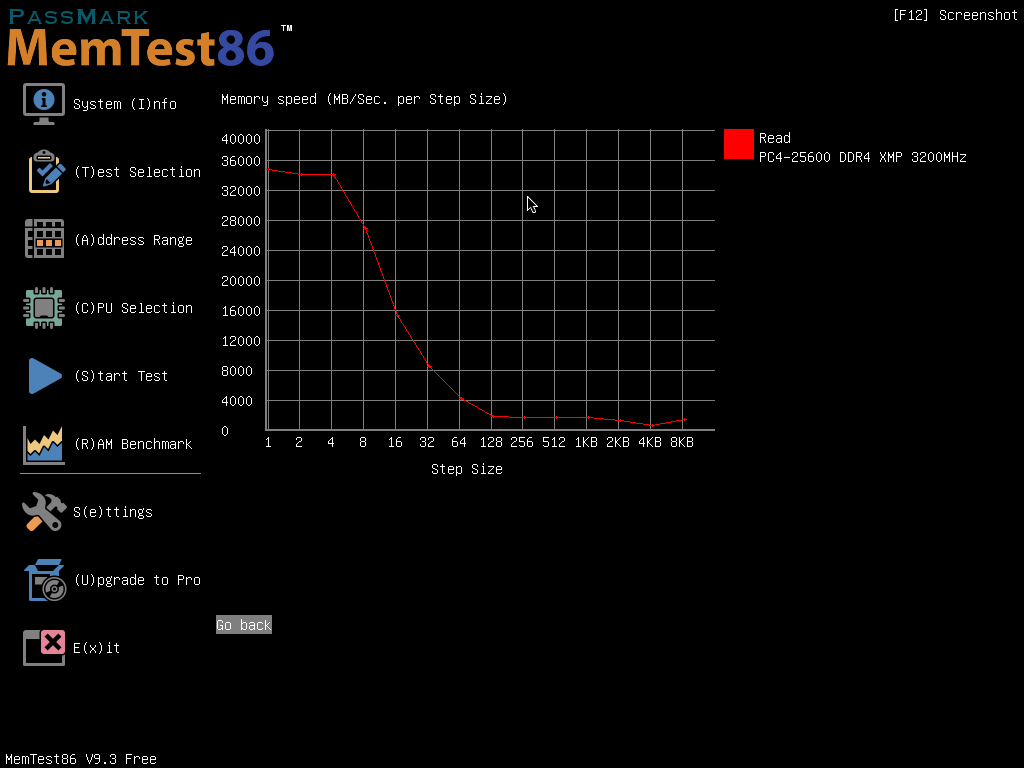1024x768 pixels.
Task: Open the CPU Selection chip icon
Action: coord(44,308)
